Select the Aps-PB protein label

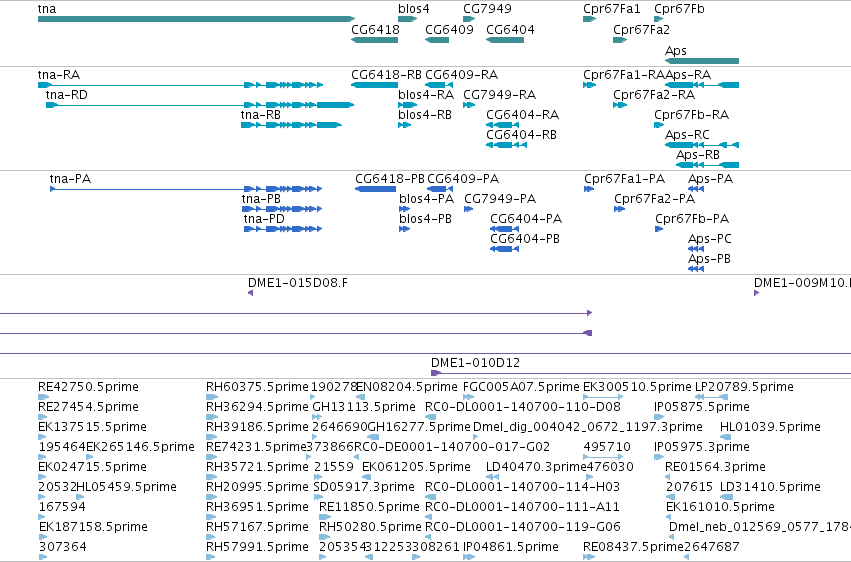[x=709, y=259]
